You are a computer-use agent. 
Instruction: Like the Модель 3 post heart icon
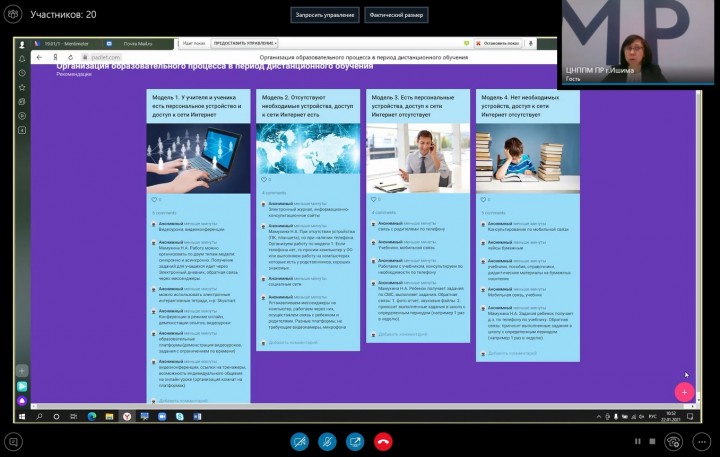tap(373, 199)
